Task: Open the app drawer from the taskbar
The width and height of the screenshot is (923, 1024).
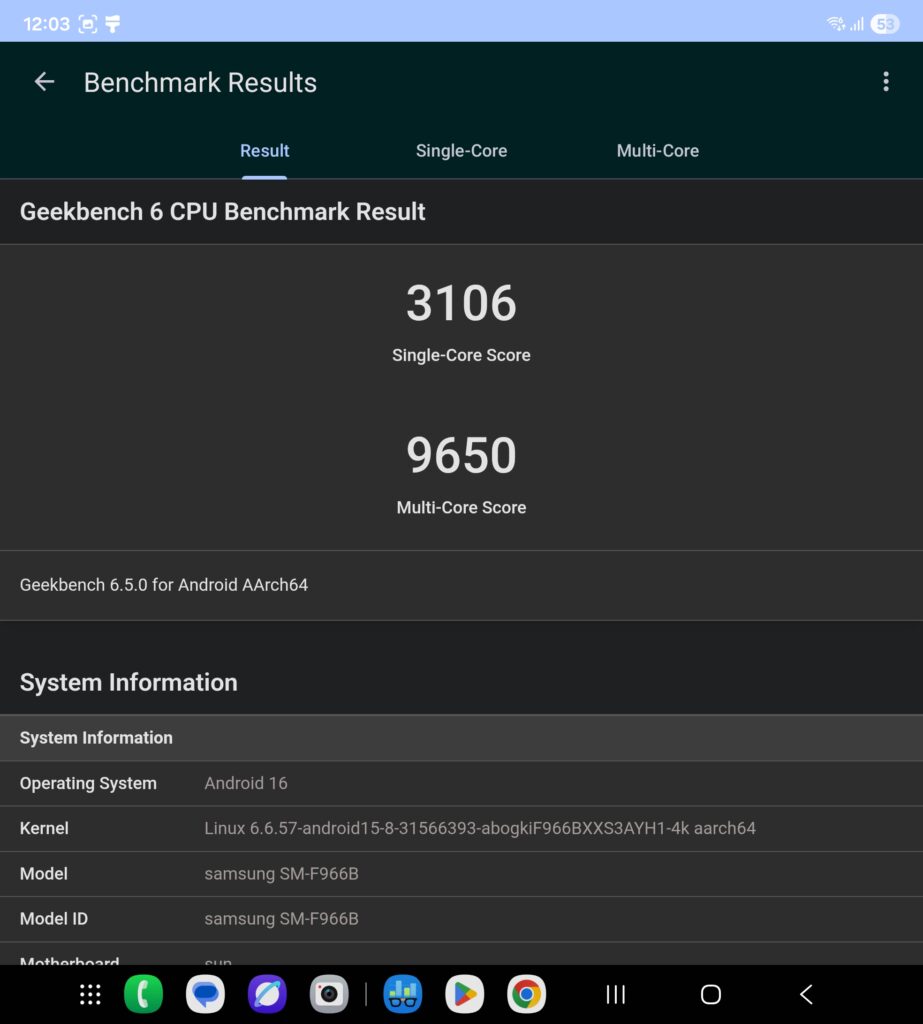Action: [89, 994]
